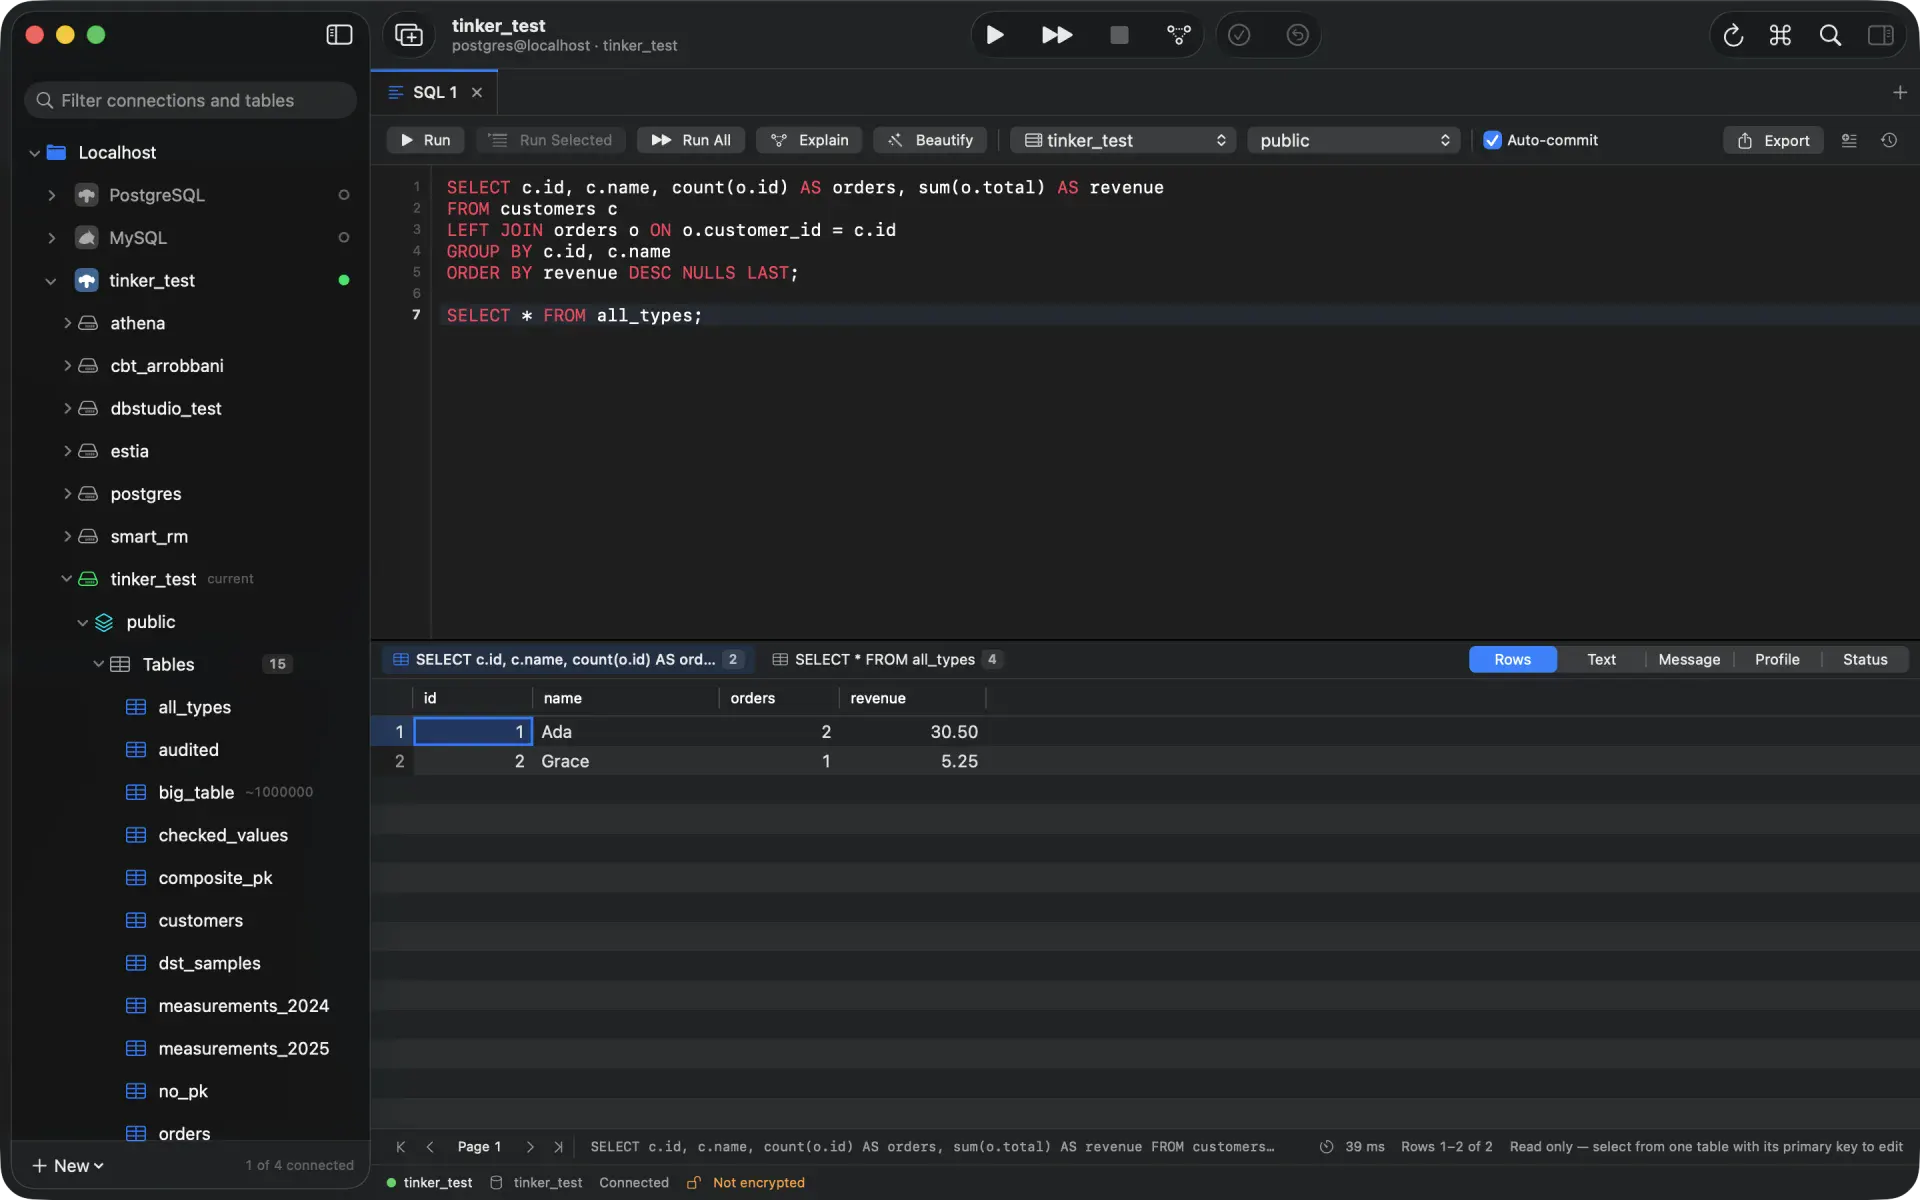Expand the smart_rm database
This screenshot has height=1200, width=1920.
point(67,536)
